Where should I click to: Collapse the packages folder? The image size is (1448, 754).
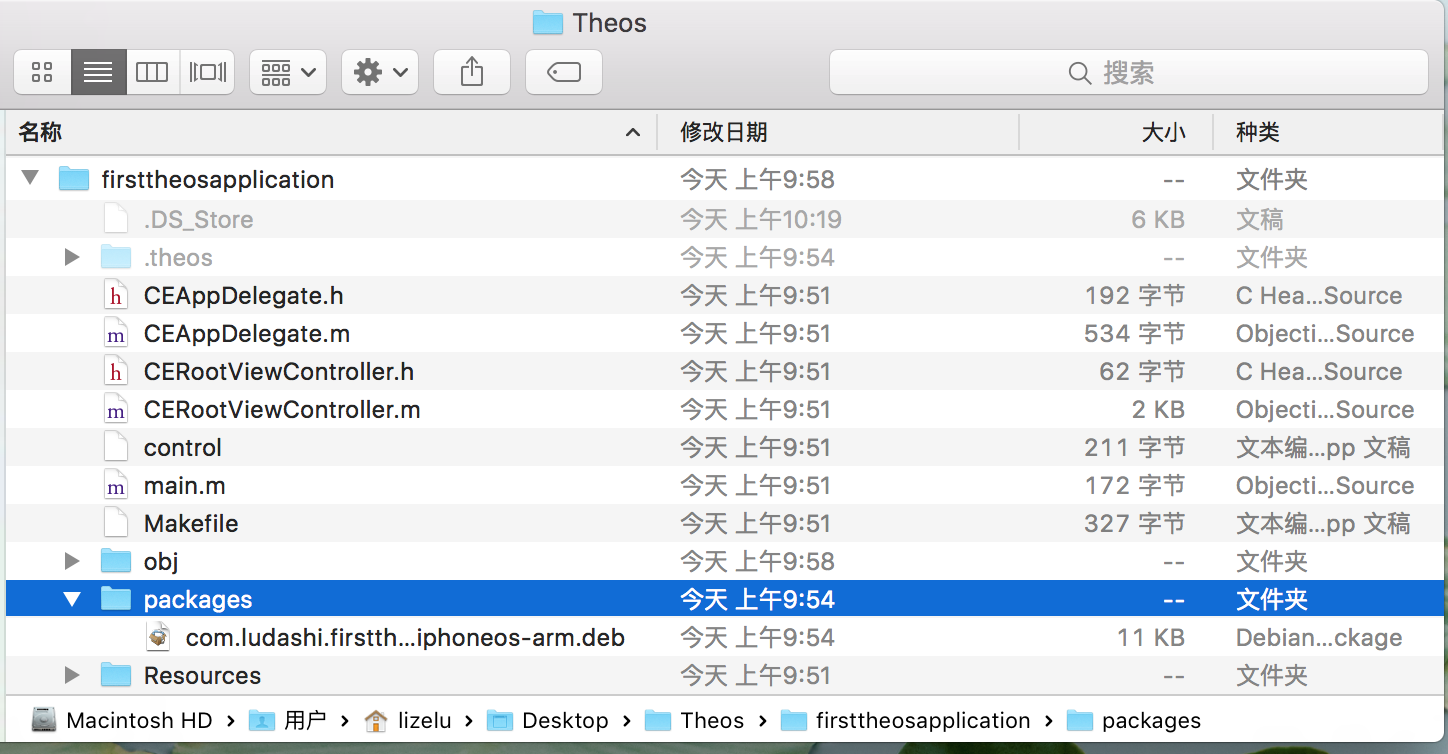[x=72, y=599]
